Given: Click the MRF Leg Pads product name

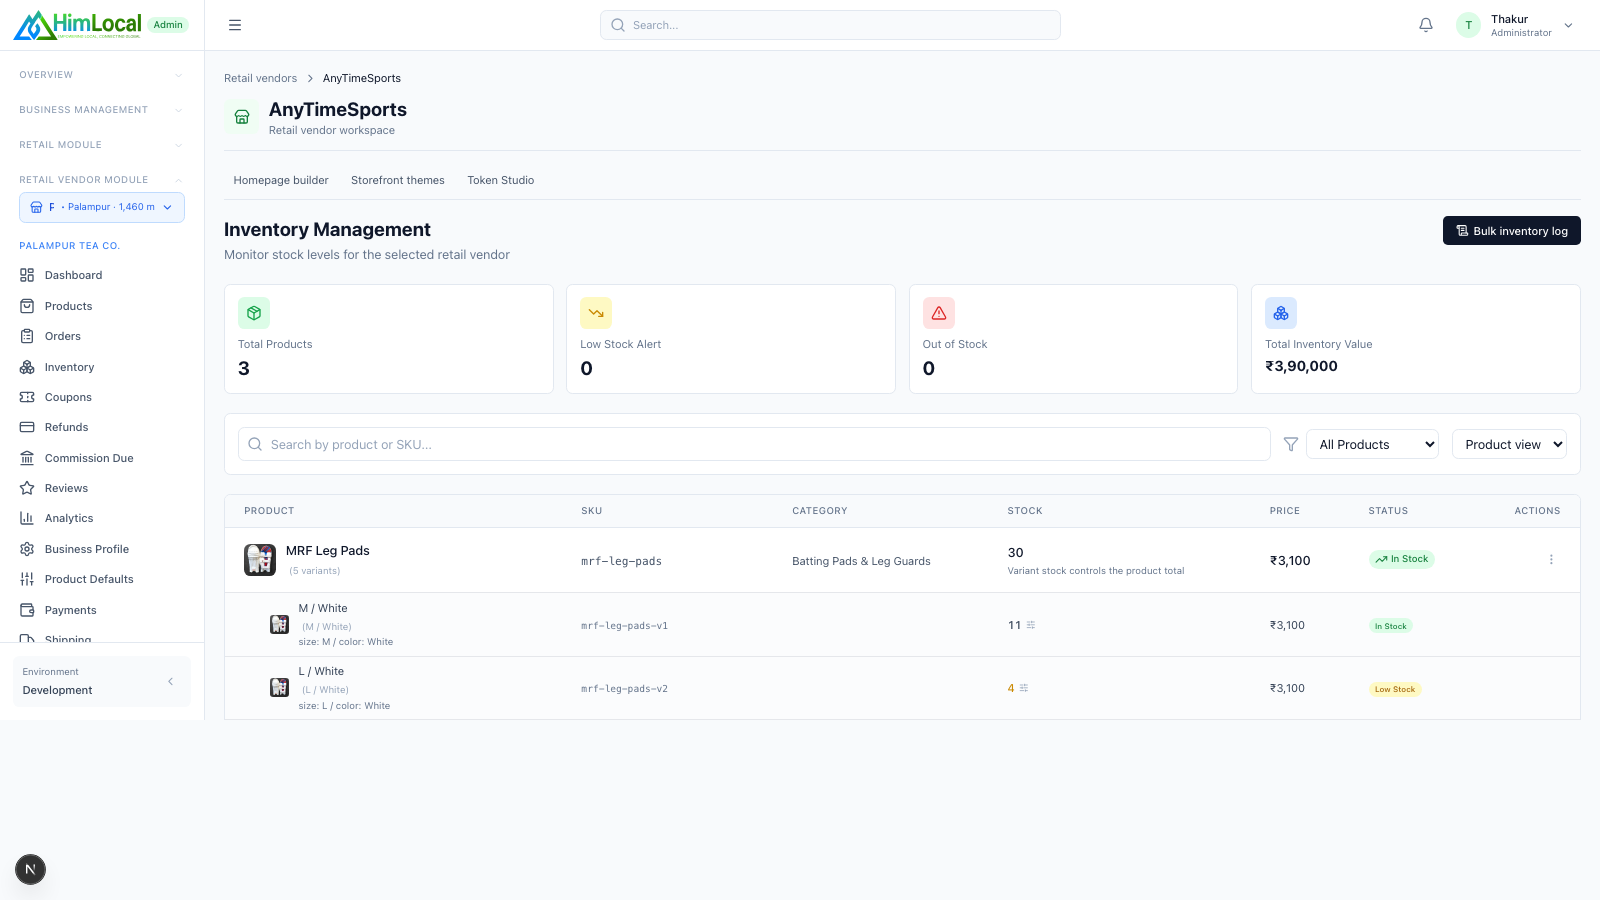Looking at the screenshot, I should click(x=328, y=551).
